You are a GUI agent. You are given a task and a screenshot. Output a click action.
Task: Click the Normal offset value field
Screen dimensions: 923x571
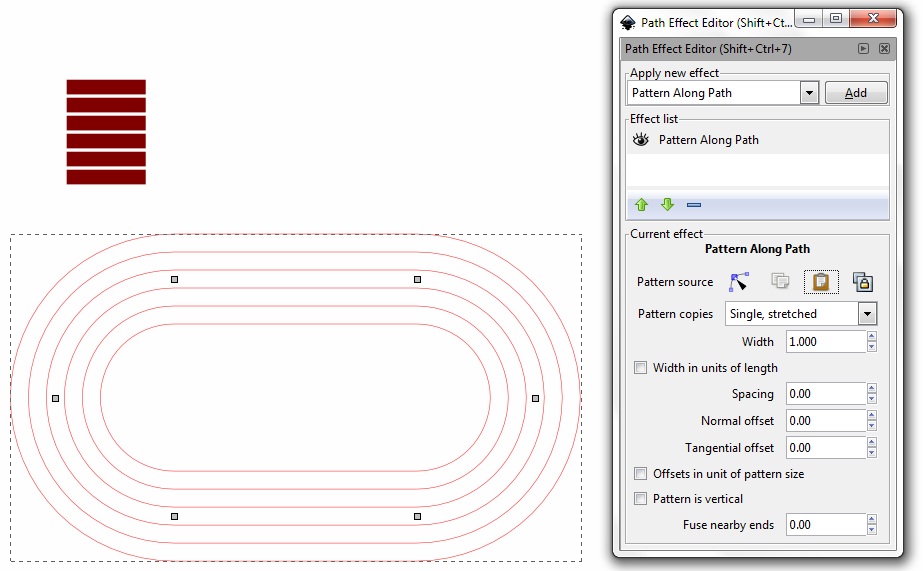[x=826, y=420]
